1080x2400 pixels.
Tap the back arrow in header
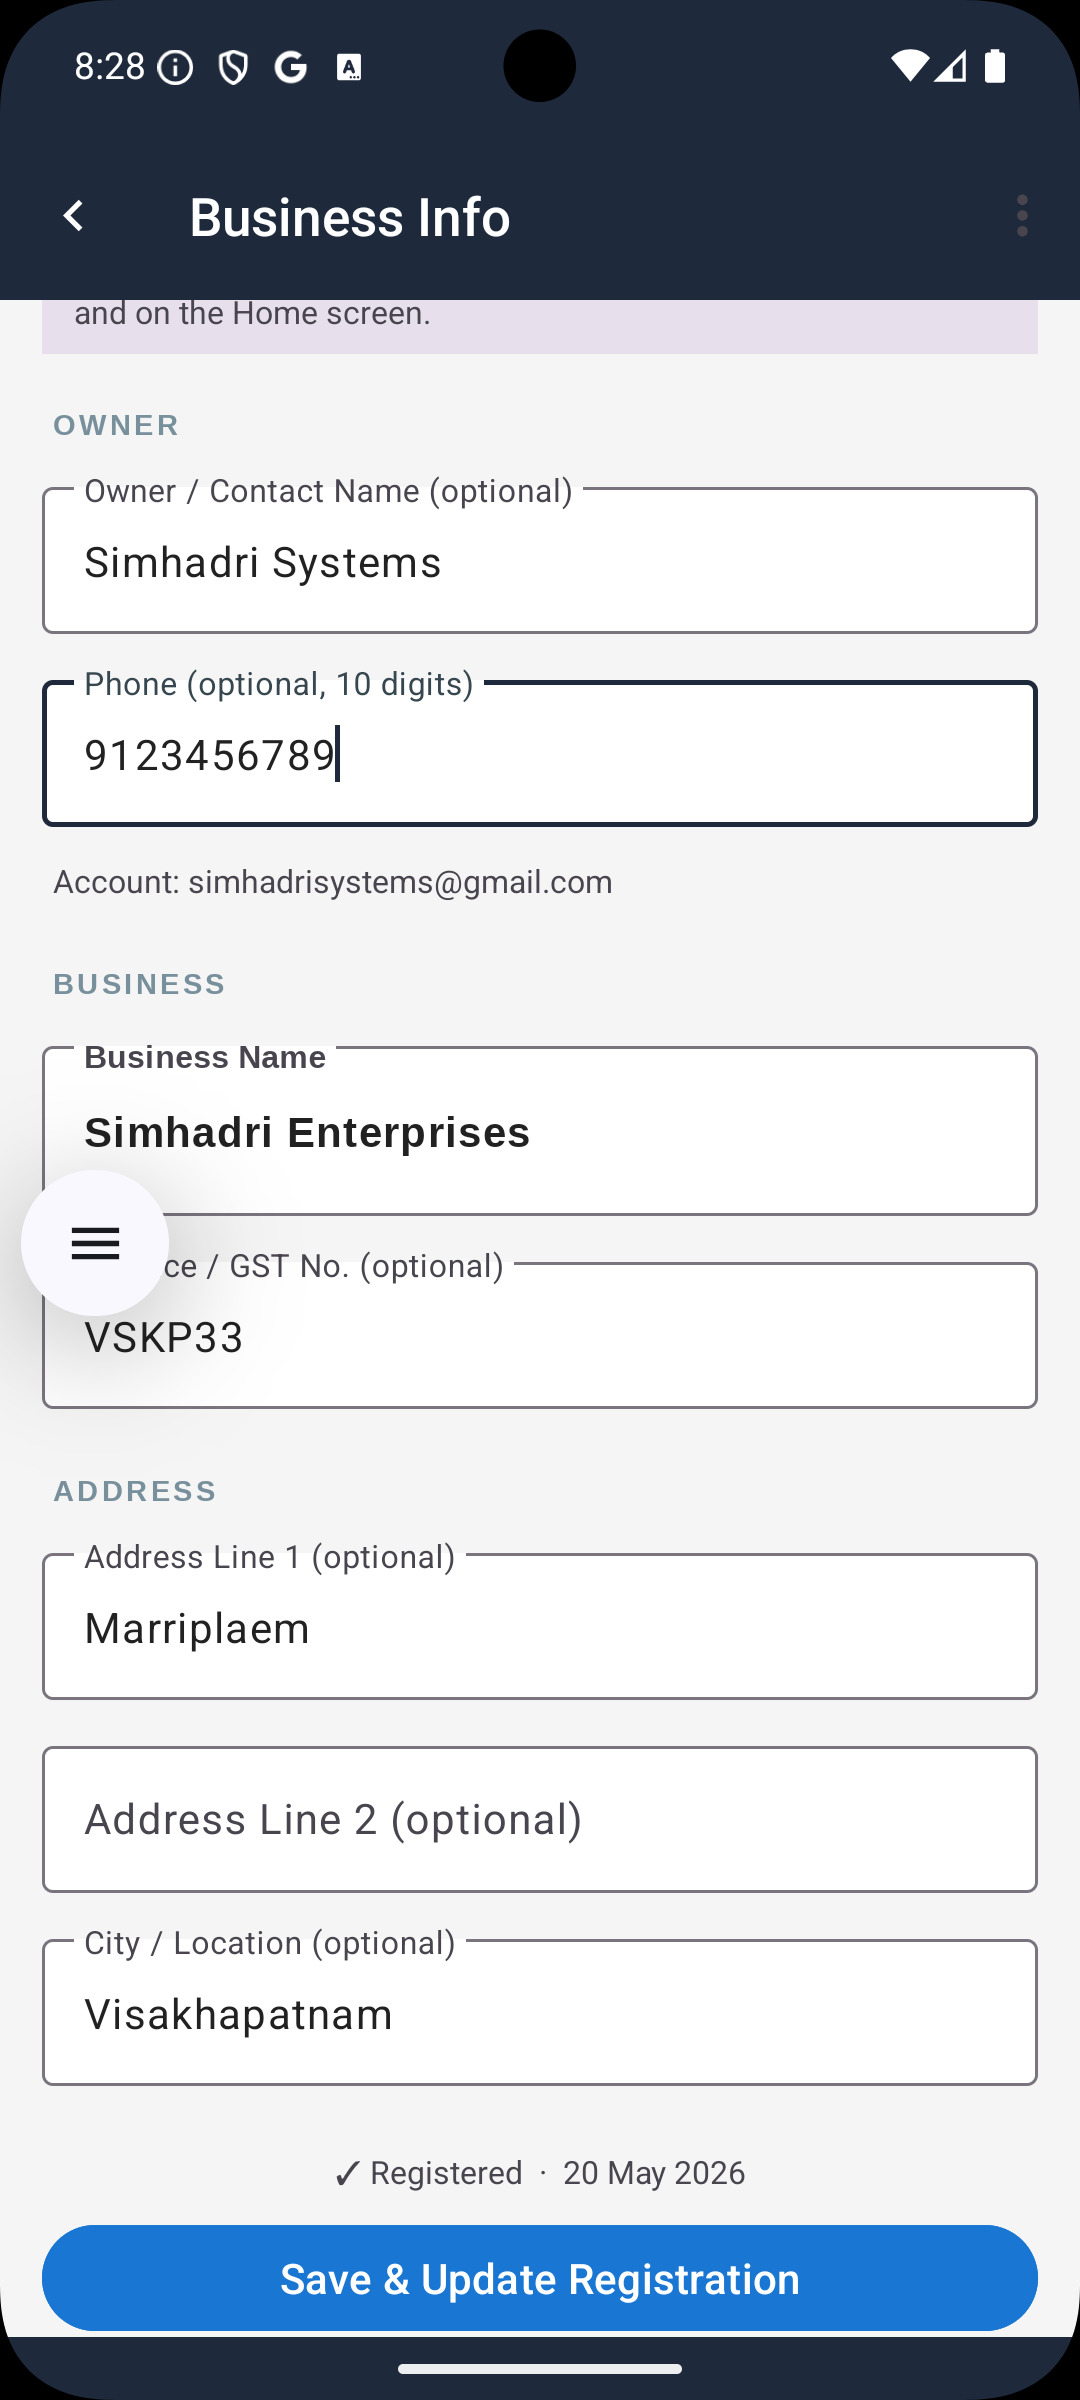click(x=73, y=216)
